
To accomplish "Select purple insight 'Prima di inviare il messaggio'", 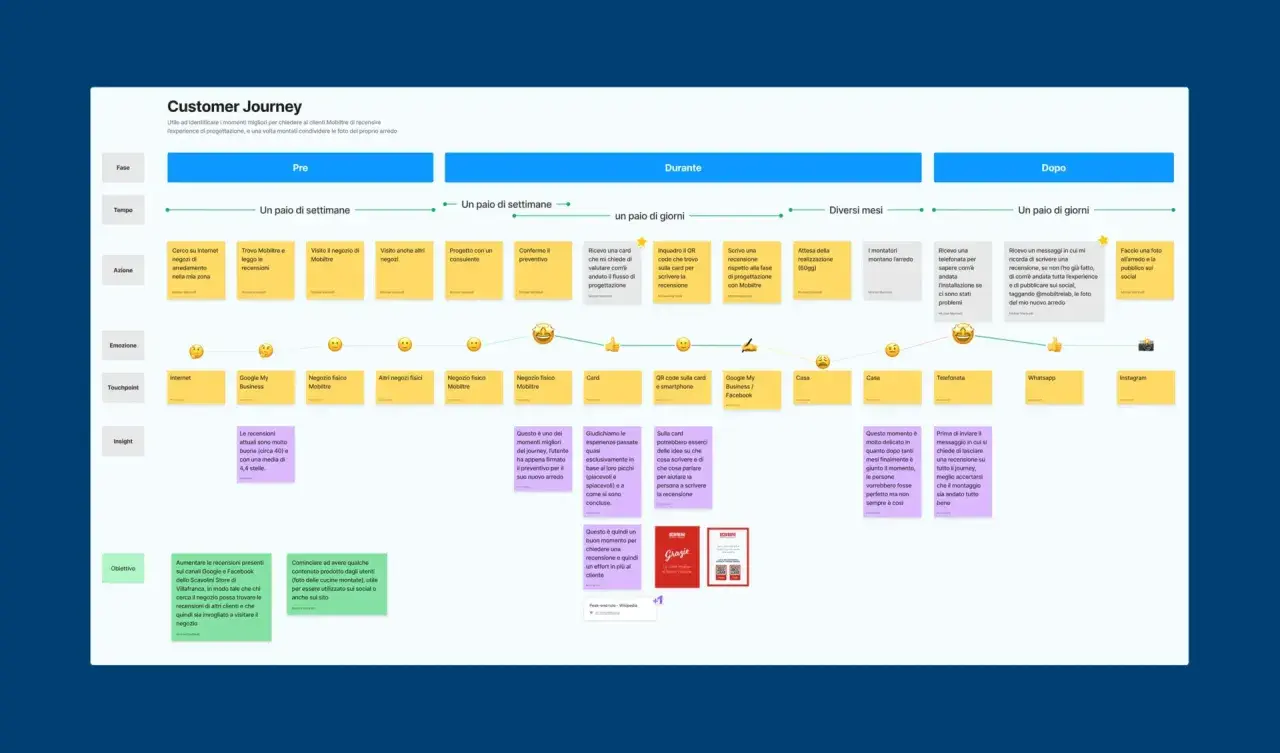I will pos(963,472).
